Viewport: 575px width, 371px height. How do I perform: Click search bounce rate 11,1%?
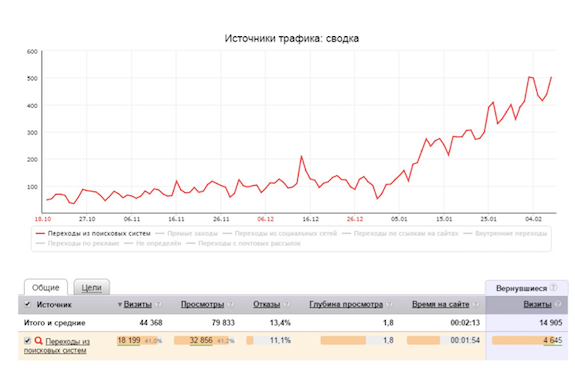click(280, 341)
